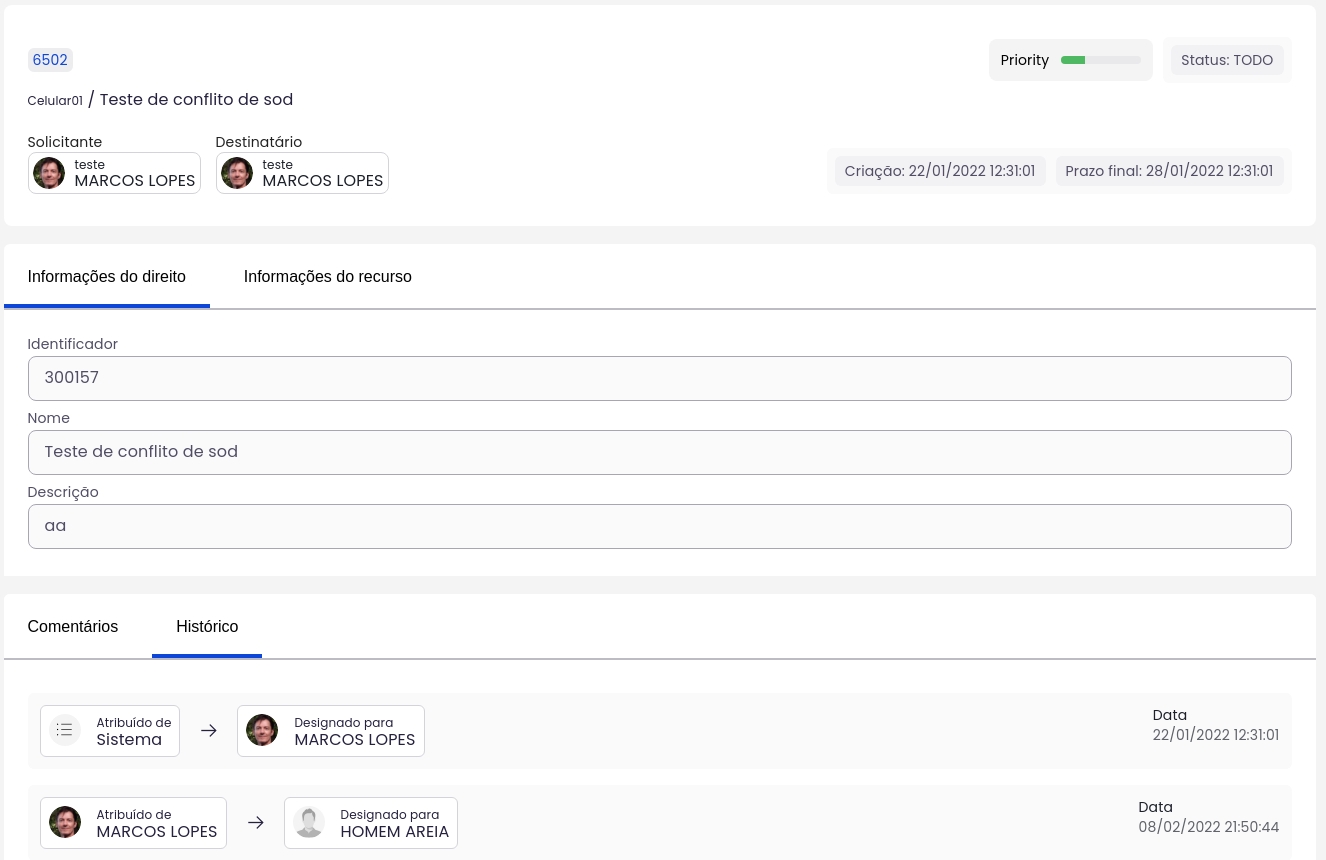The image size is (1326, 860).
Task: Click the ticket number 6502 badge
Action: [x=50, y=60]
